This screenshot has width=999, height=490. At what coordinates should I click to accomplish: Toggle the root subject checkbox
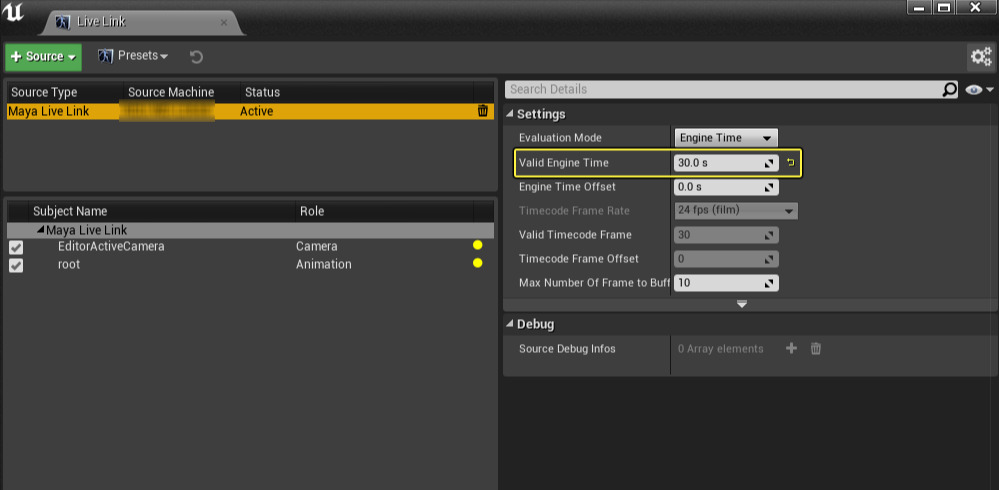tap(16, 265)
